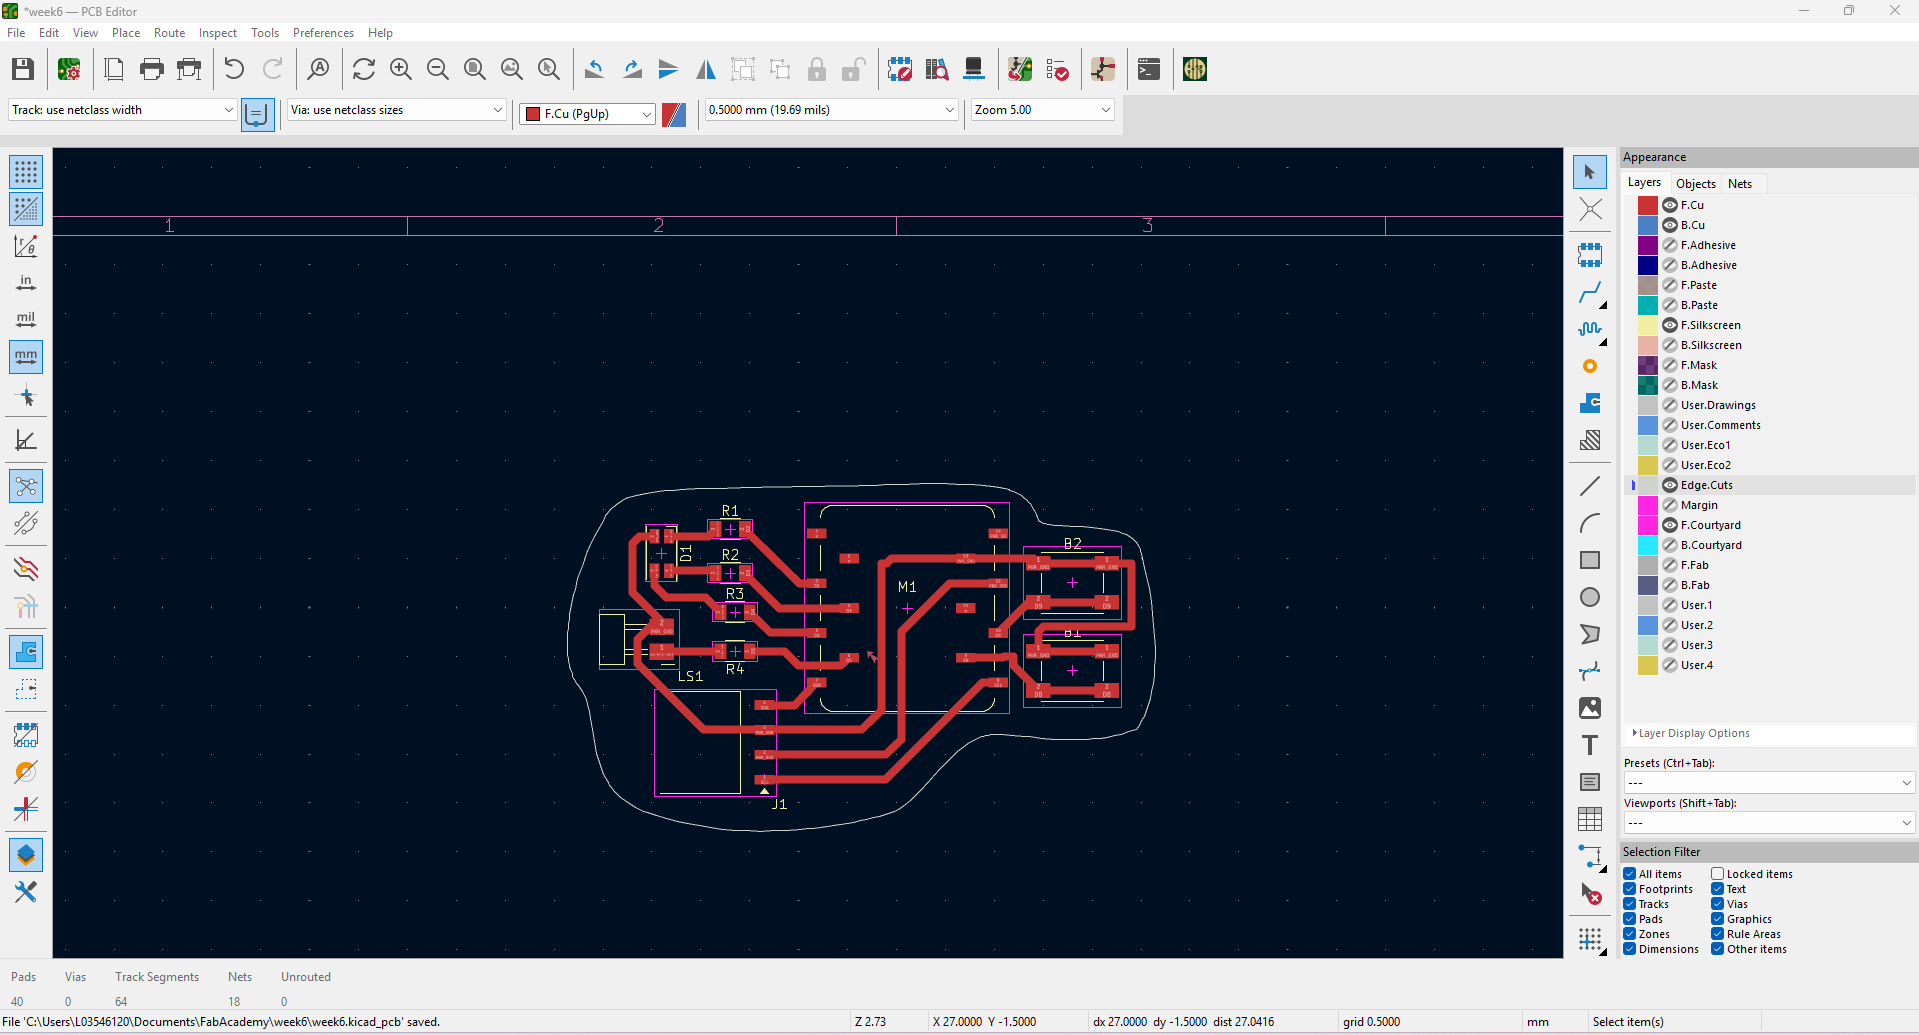The image size is (1919, 1035).
Task: Choose the Add Vias tool
Action: (1589, 366)
